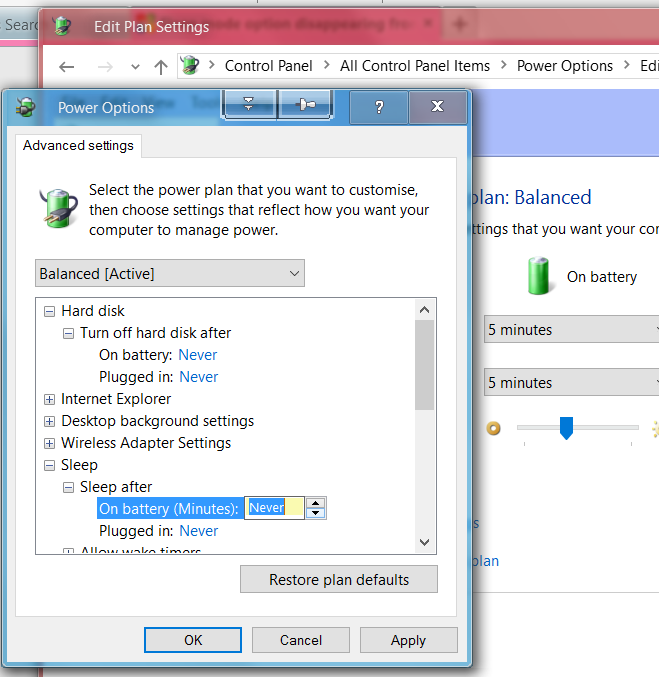Click Control Panel in the breadcrumb
The image size is (659, 677).
[x=269, y=66]
